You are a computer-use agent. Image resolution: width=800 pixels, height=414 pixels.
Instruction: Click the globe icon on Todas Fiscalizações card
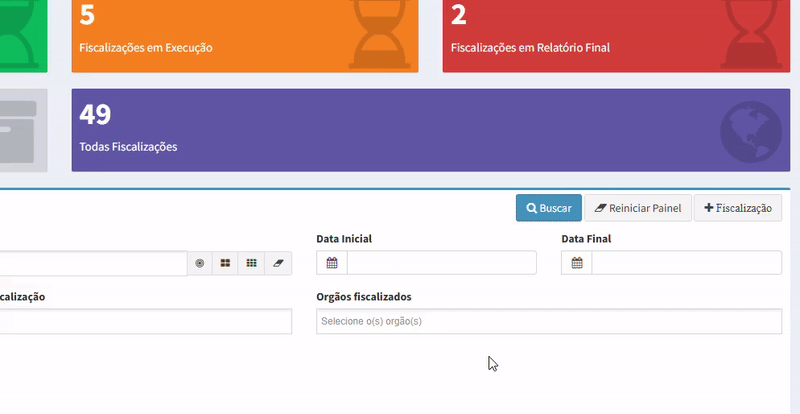pyautogui.click(x=751, y=132)
